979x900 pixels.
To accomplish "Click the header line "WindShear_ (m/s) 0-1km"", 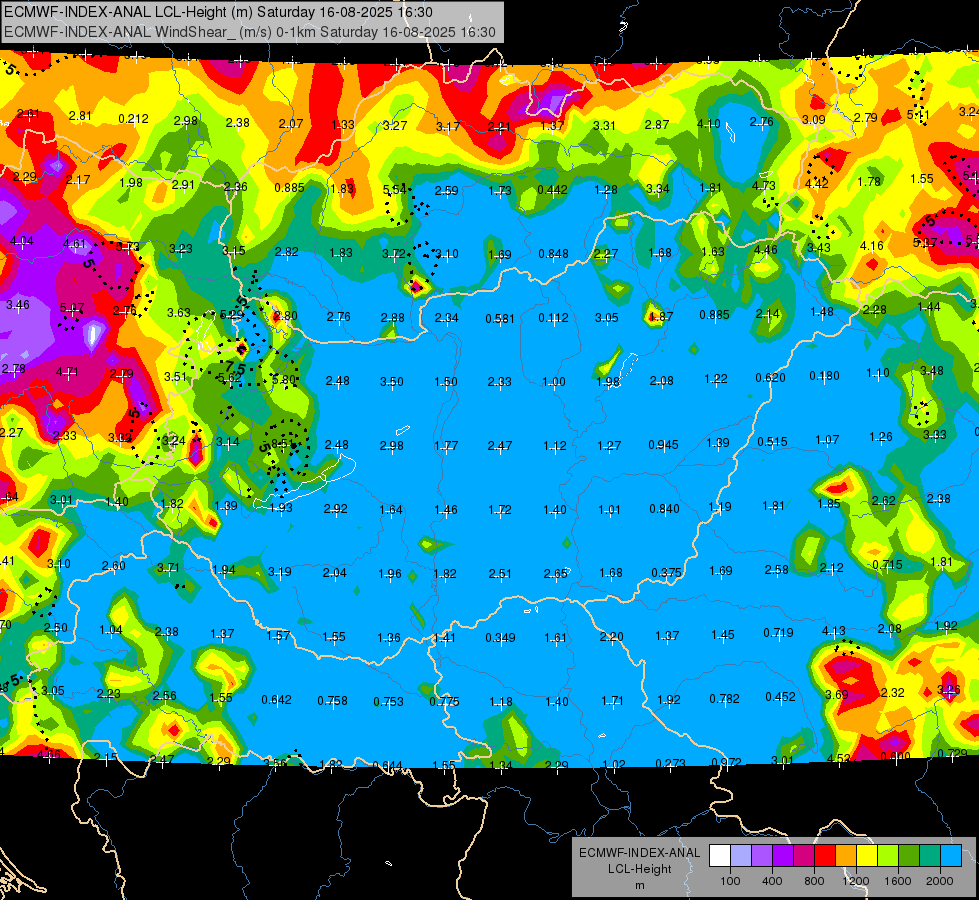I will tap(237, 32).
